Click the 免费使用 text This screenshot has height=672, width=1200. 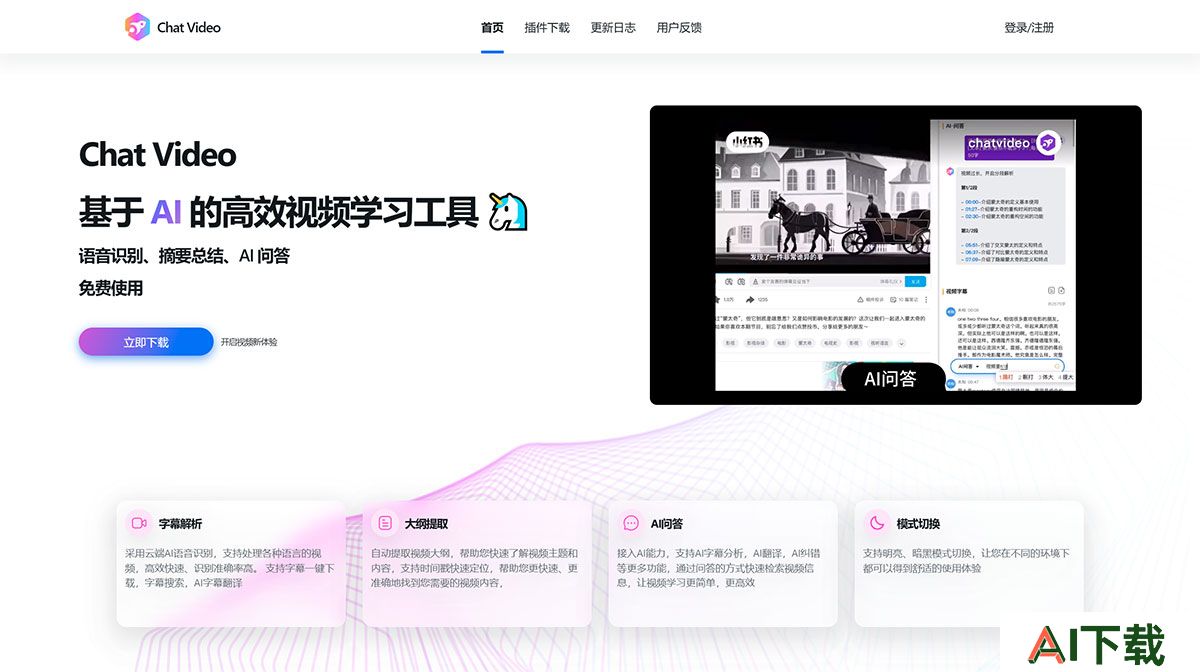tap(111, 288)
